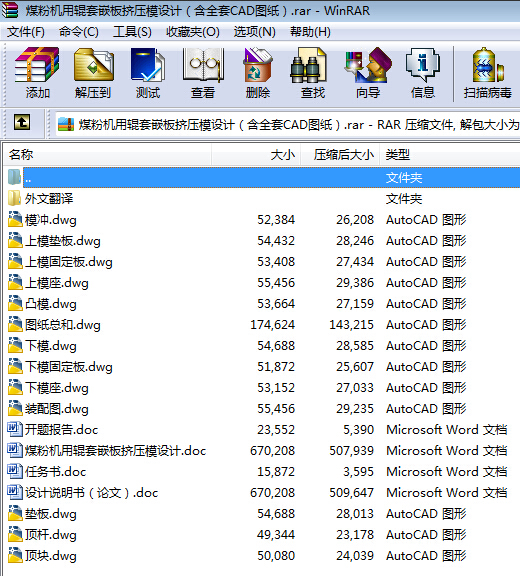Click size value 49,344
The image size is (520, 576).
[276, 534]
